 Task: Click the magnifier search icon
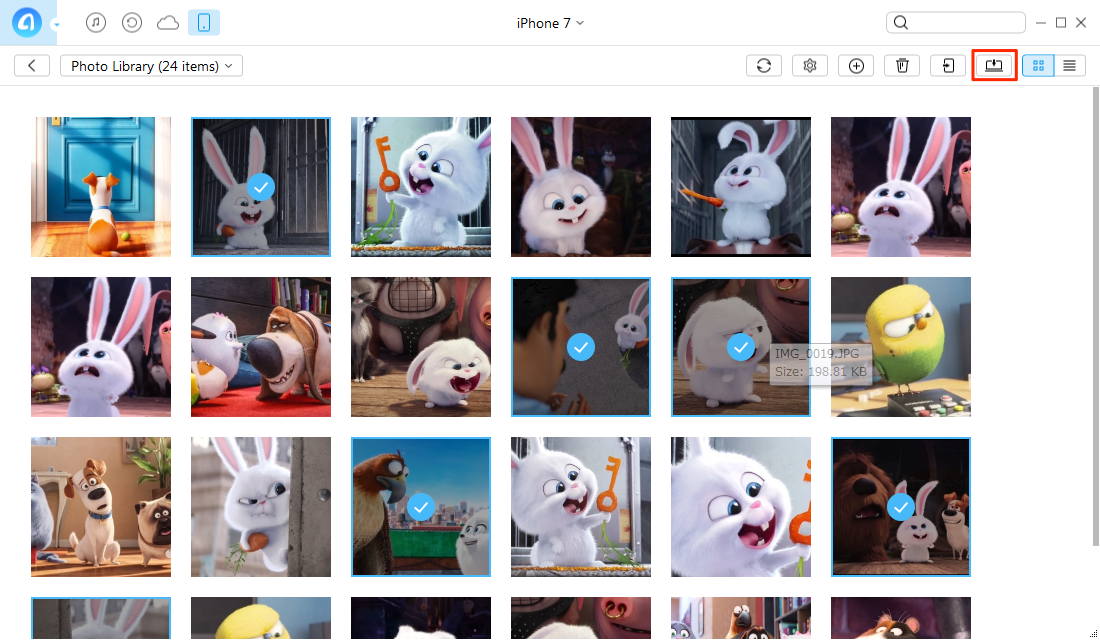(901, 22)
